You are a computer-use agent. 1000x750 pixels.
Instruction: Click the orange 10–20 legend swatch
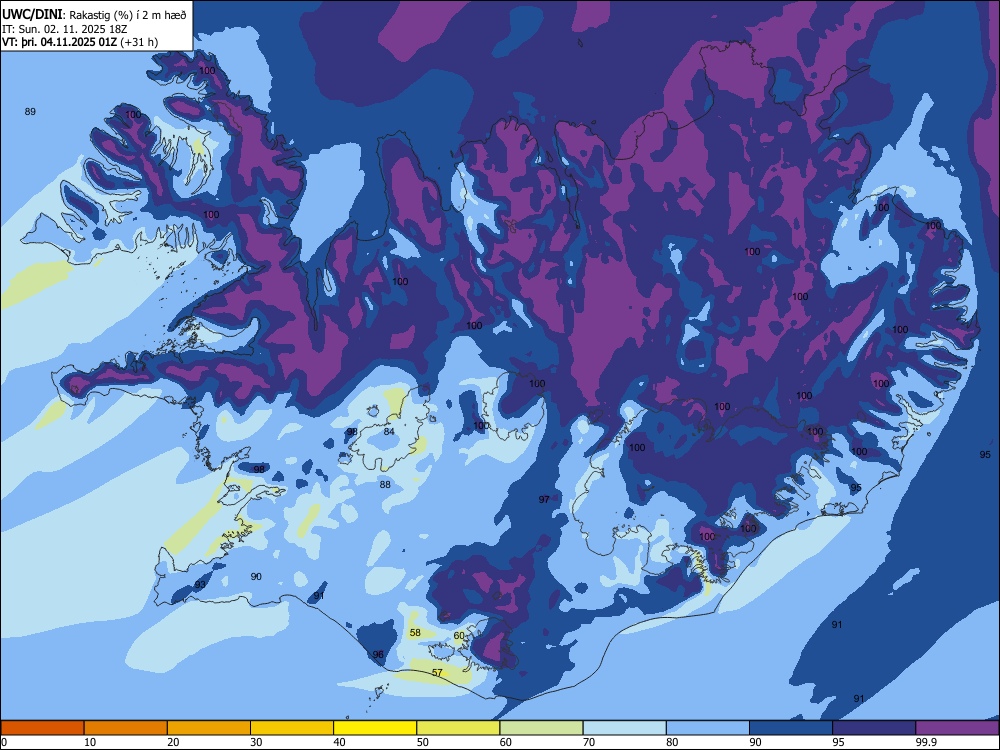pyautogui.click(x=126, y=728)
